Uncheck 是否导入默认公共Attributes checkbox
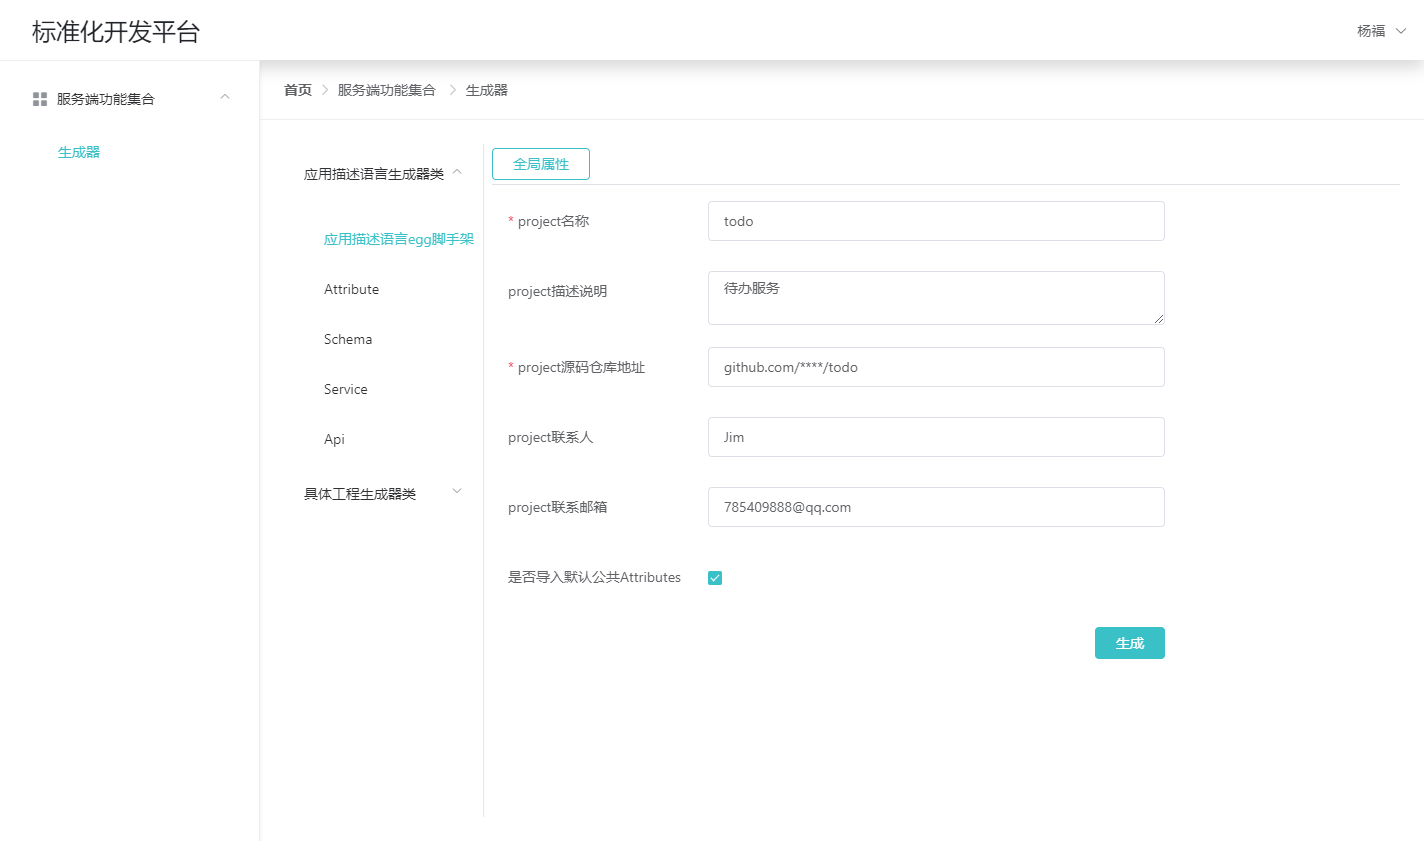Screen dimensions: 1424x841 click(x=715, y=578)
